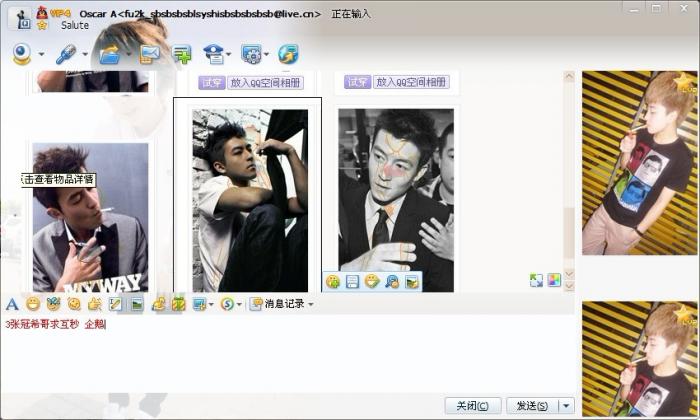The image size is (700, 420).
Task: Click the green-blue expand arrows icon
Action: (x=536, y=280)
